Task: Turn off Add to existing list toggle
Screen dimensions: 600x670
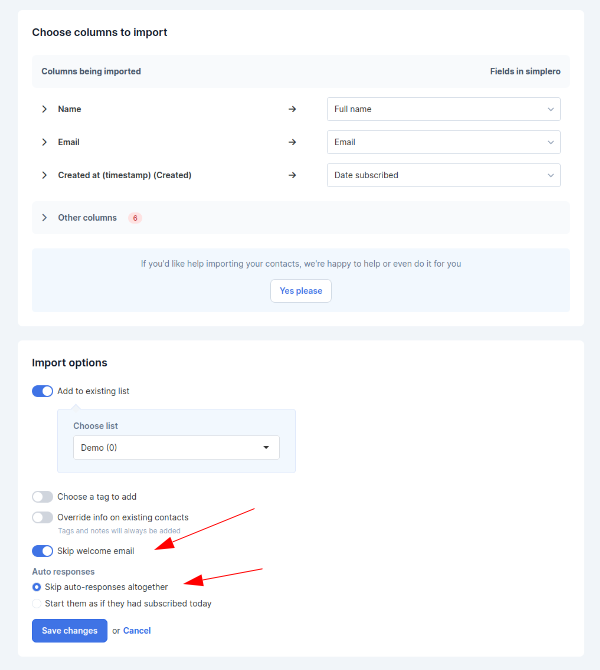Action: click(x=42, y=391)
